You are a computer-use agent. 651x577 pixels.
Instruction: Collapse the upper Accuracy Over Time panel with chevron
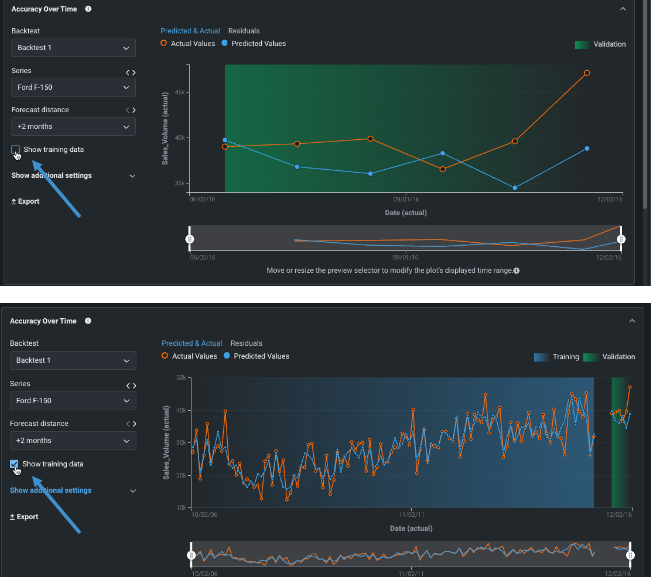coord(624,8)
